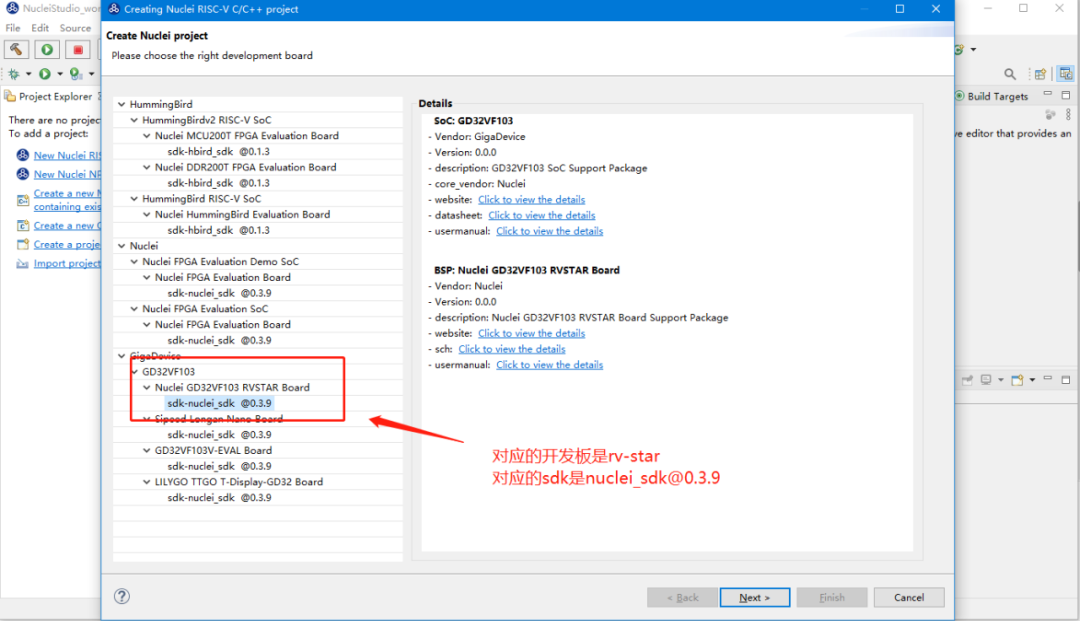The image size is (1080, 621).
Task: Minimize the Build Targets view
Action: (1048, 94)
